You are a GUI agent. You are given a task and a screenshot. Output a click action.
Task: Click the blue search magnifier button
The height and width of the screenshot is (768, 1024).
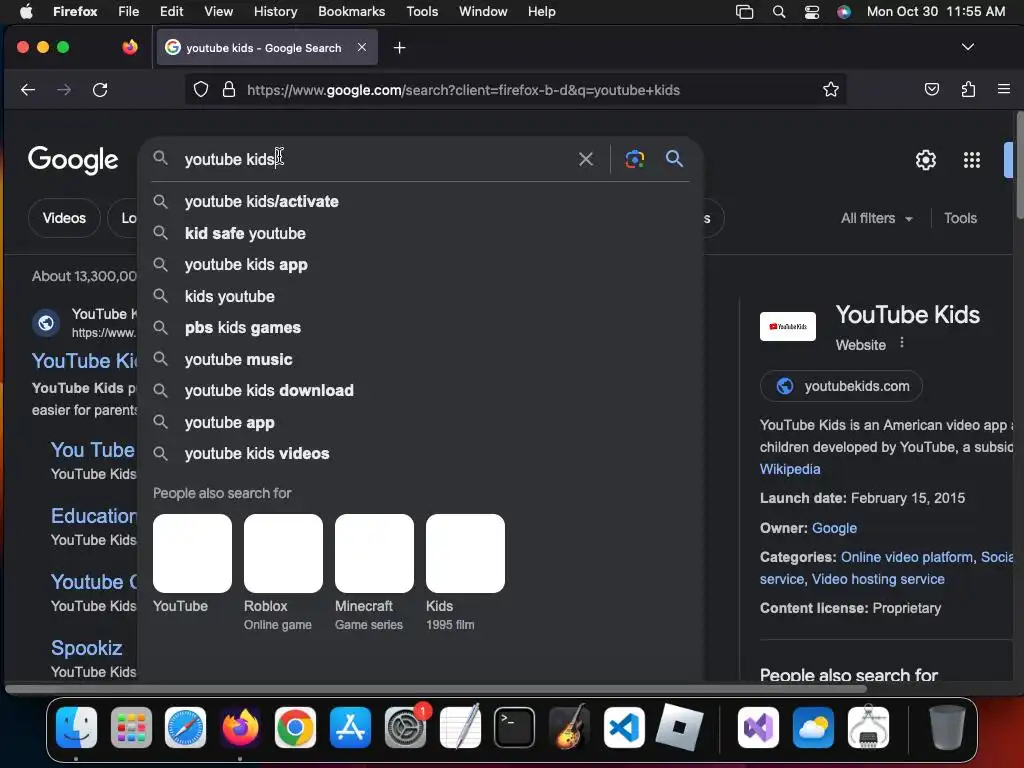coord(674,159)
